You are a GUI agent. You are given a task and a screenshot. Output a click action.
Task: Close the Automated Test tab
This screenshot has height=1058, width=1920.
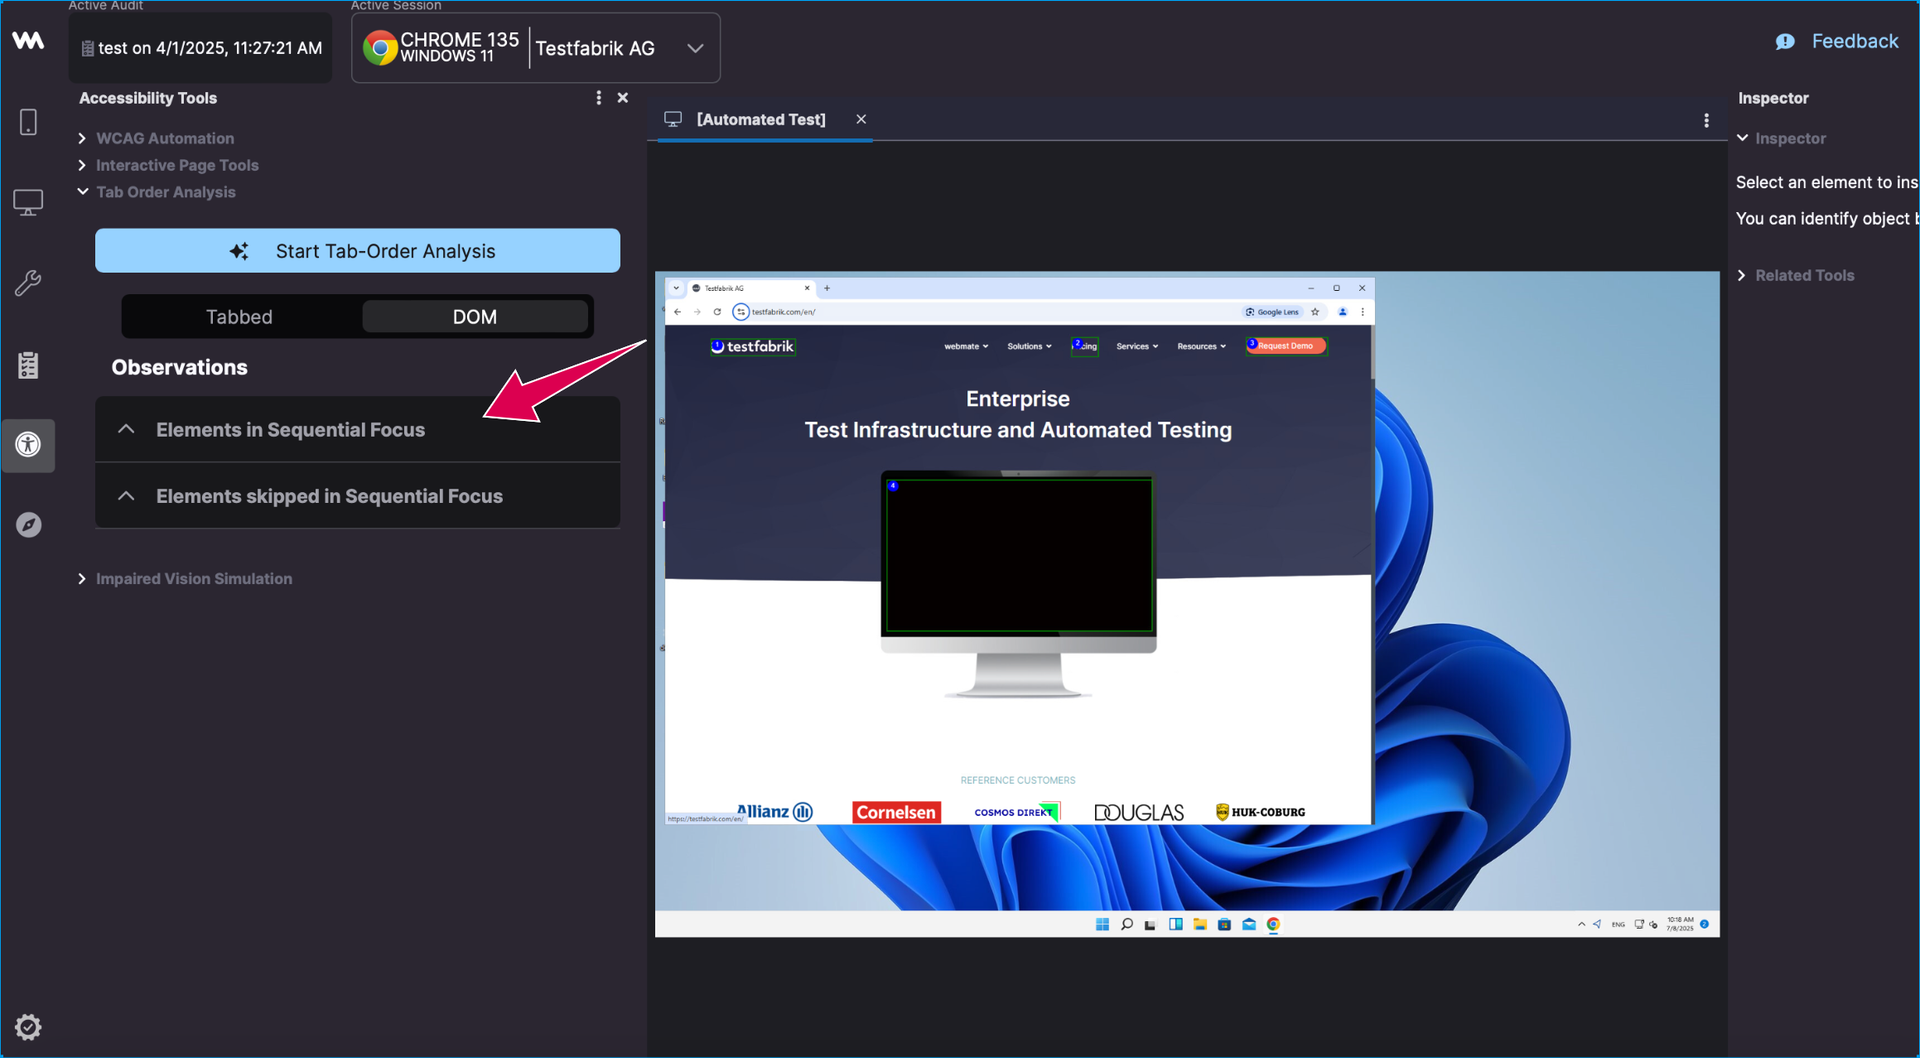[861, 119]
